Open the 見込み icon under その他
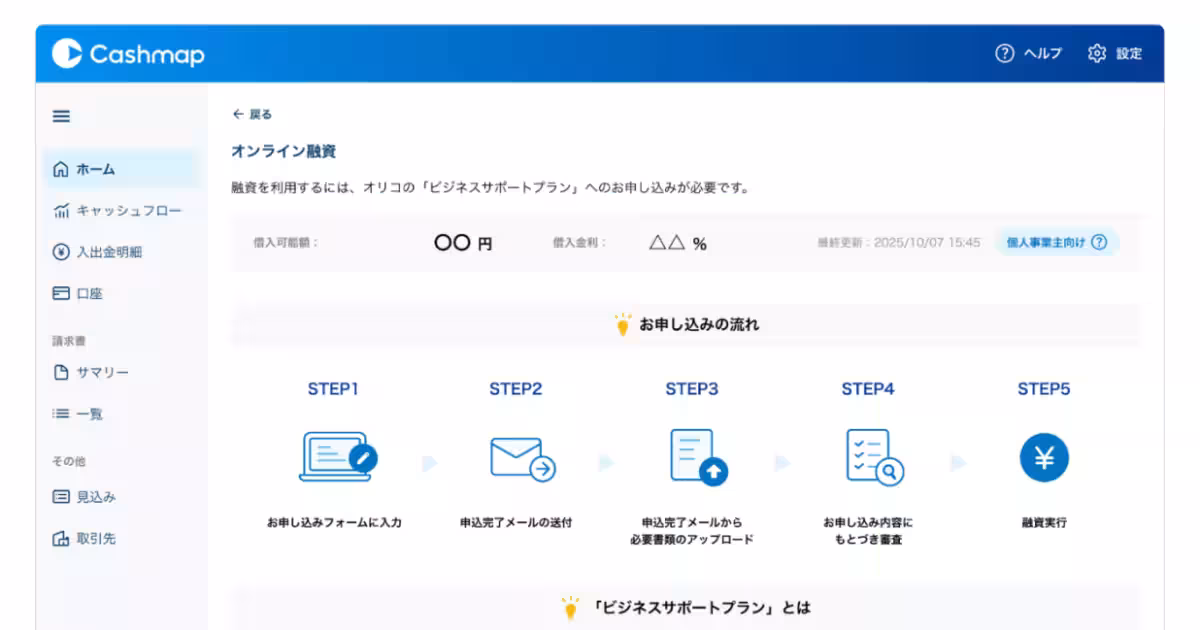The height and width of the screenshot is (630, 1200). pos(60,496)
